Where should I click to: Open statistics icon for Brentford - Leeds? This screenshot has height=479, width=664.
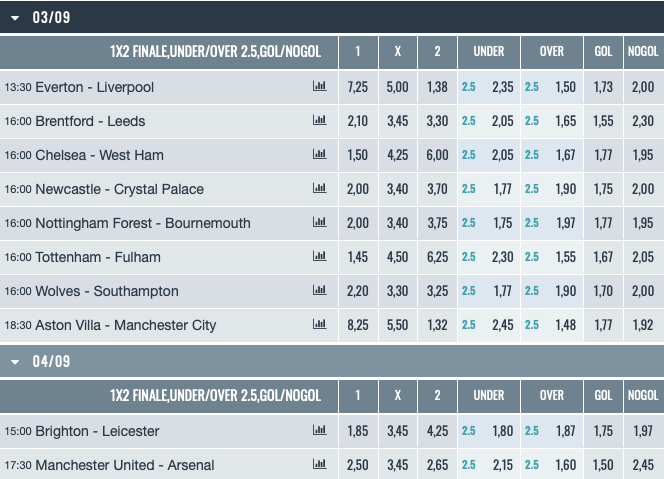(320, 121)
